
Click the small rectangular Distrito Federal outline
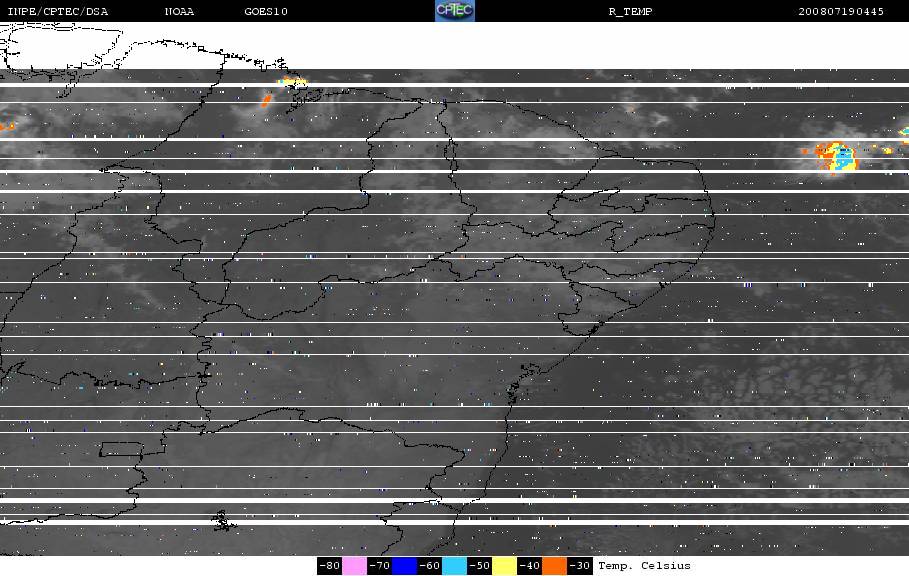(121, 449)
